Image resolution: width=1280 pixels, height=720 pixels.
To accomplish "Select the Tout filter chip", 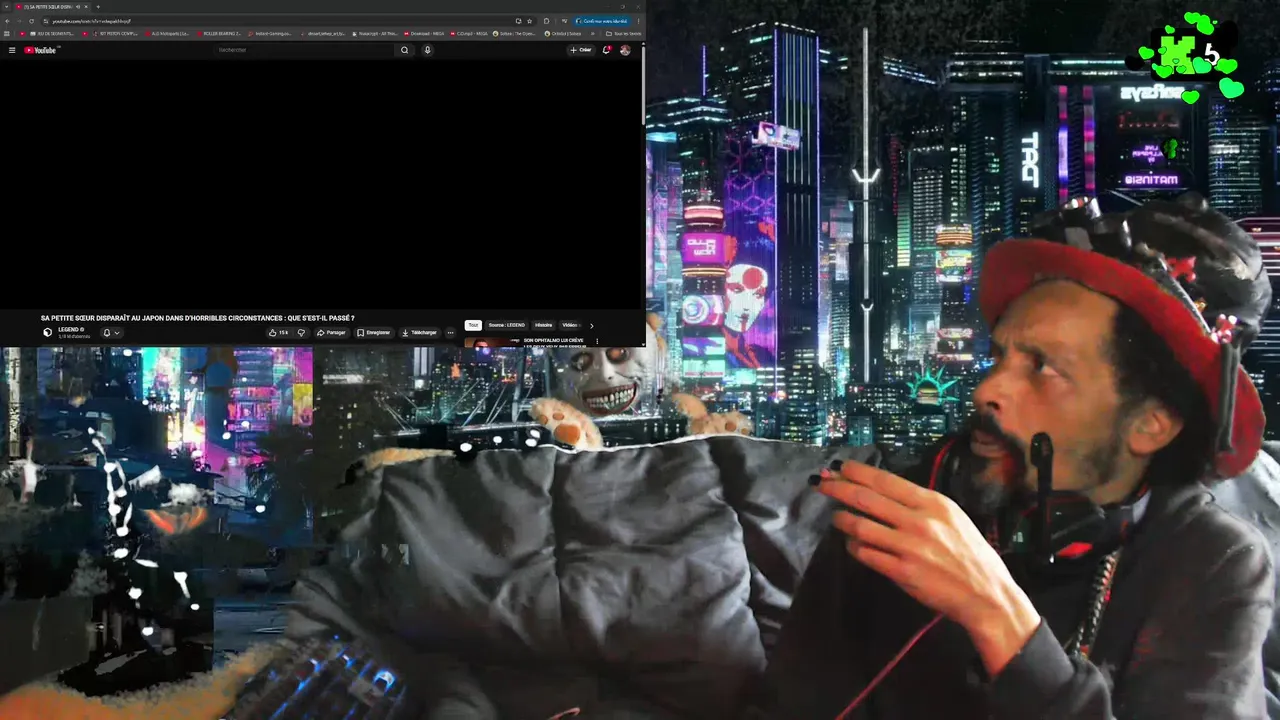I will click(x=473, y=325).
